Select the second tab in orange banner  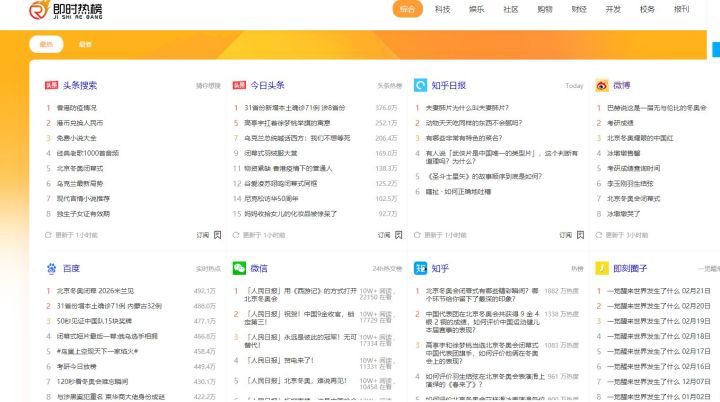pos(85,44)
